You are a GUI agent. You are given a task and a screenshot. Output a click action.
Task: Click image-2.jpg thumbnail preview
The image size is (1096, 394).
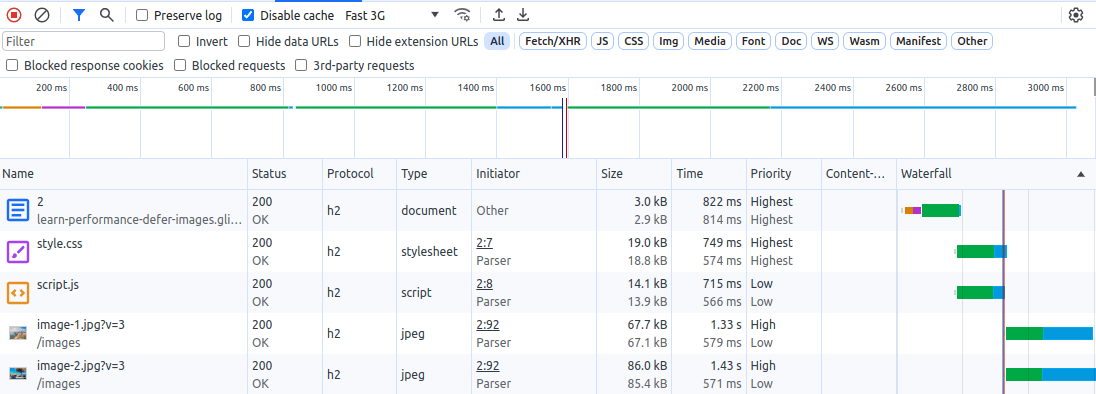coord(18,374)
